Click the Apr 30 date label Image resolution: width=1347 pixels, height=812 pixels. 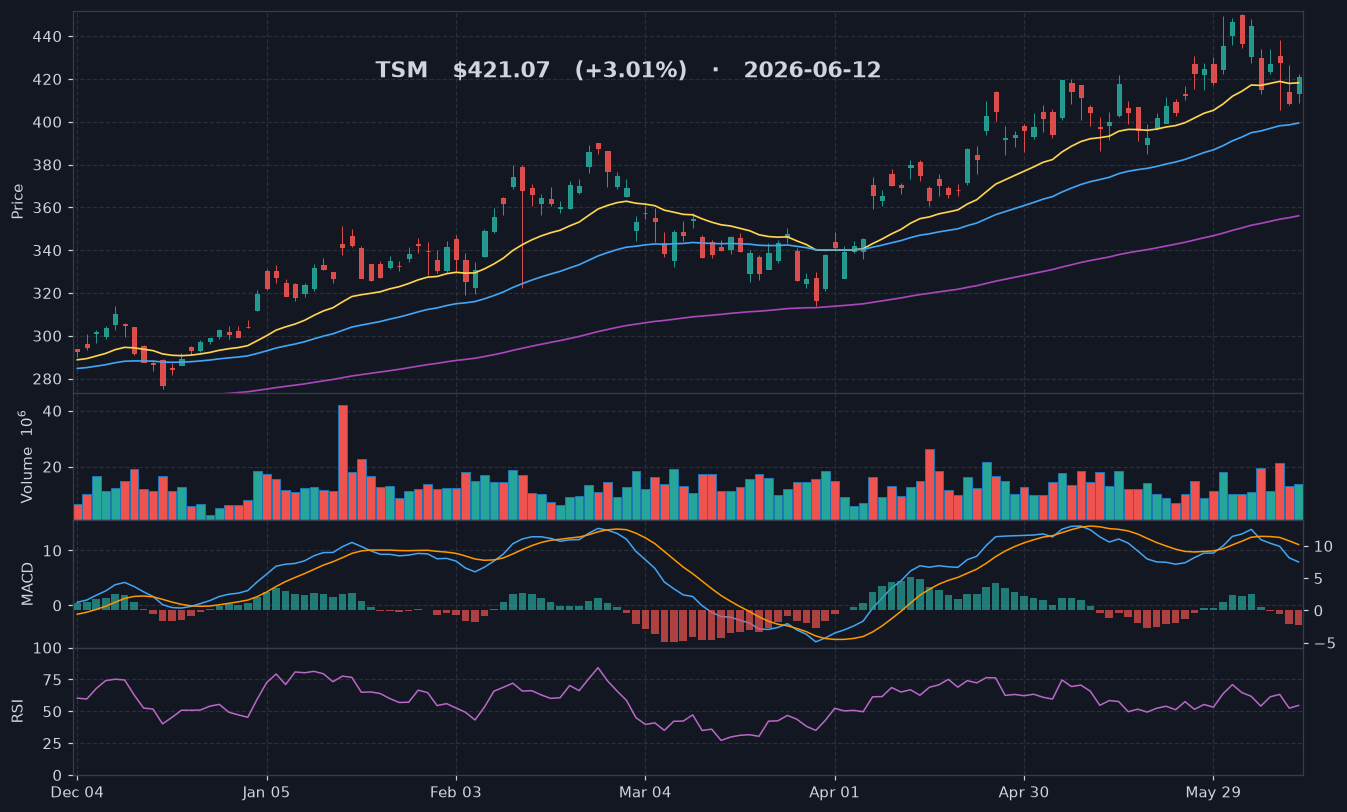1025,793
